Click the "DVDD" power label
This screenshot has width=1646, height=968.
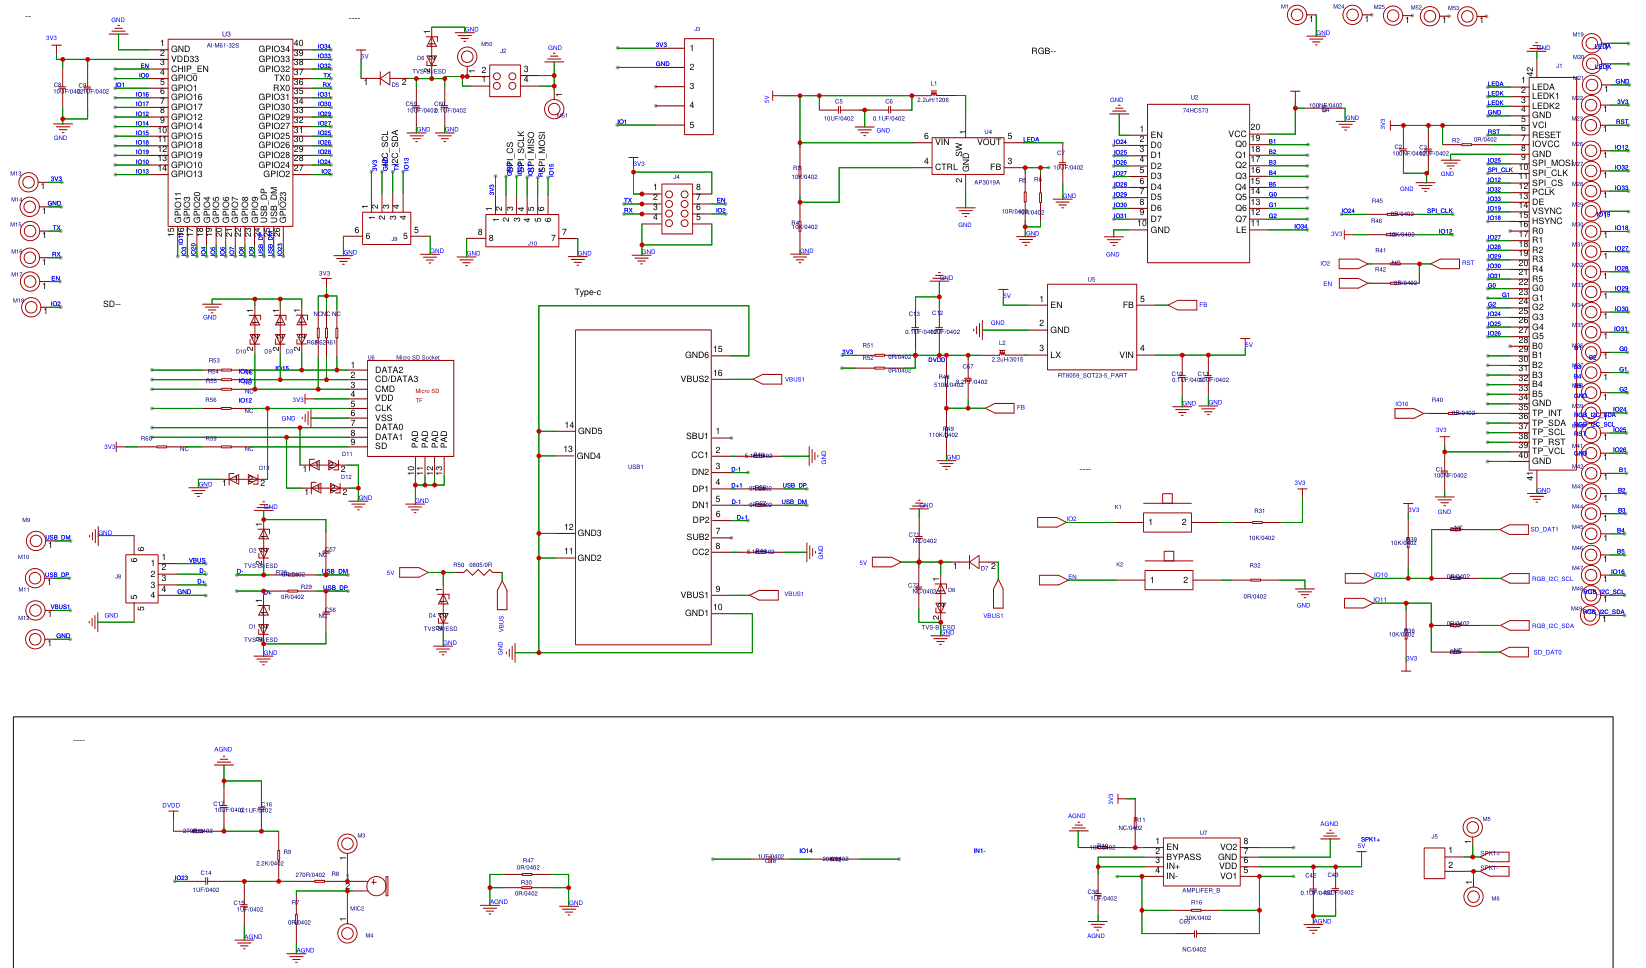pyautogui.click(x=171, y=805)
